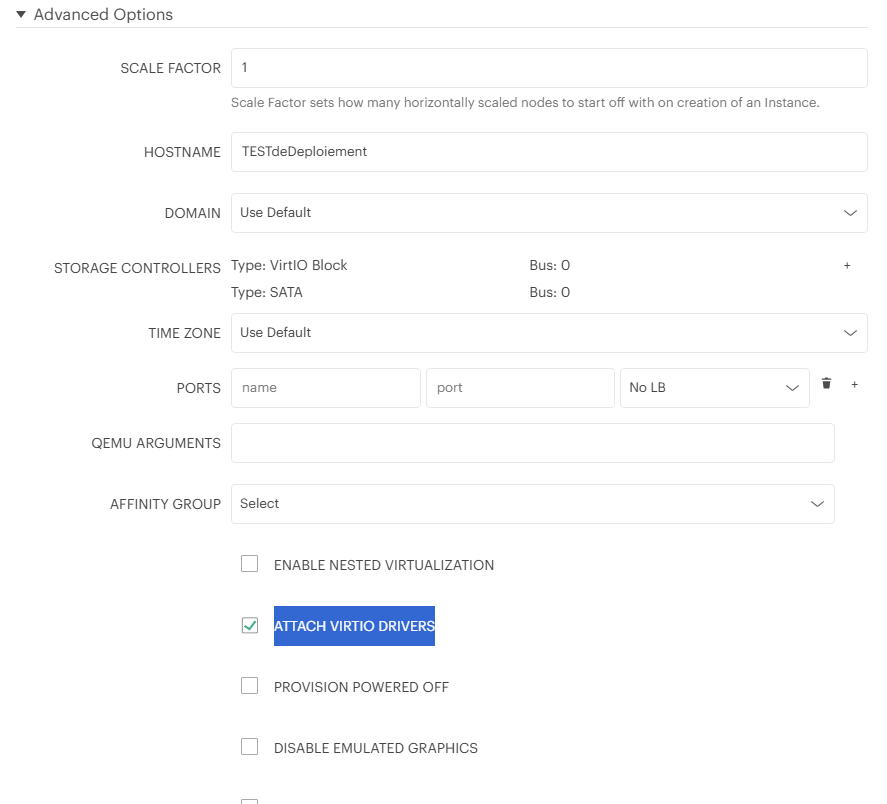Add a new port row with plus icon
887x804 pixels.
[854, 385]
